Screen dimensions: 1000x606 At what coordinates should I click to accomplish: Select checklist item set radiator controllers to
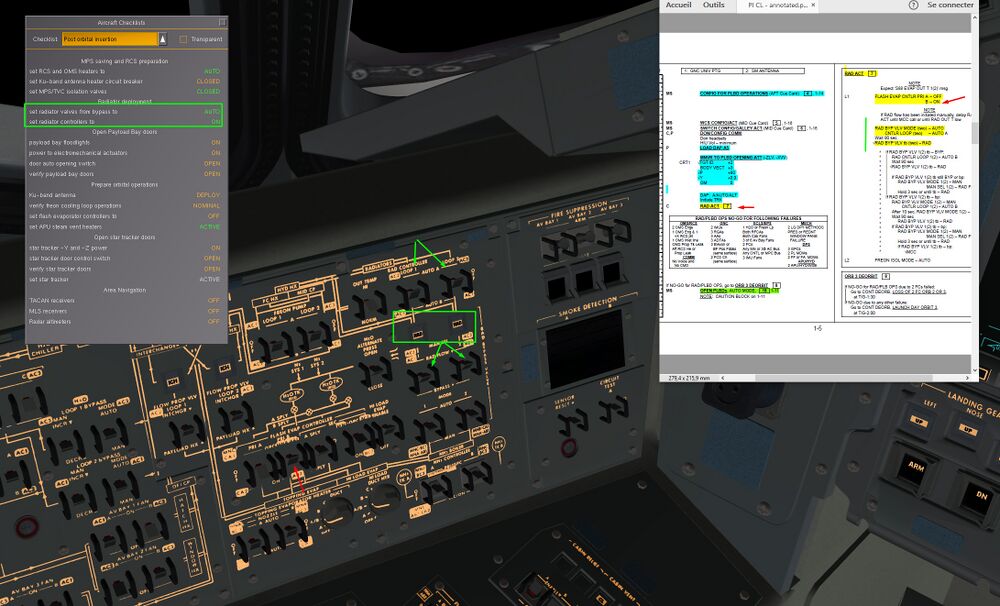coord(124,121)
